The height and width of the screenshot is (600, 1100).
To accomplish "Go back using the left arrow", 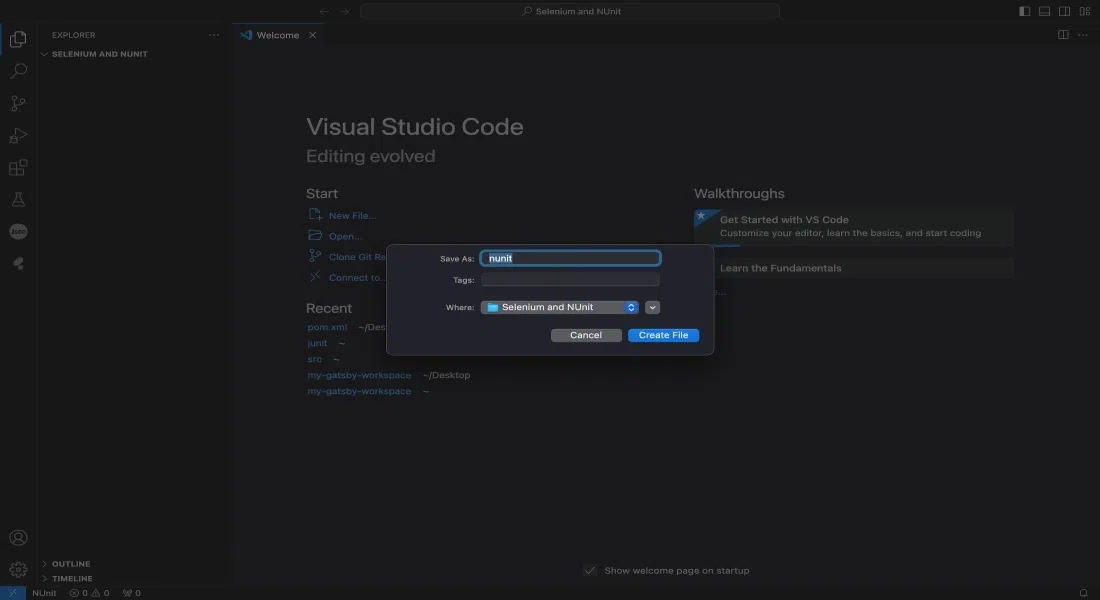I will pyautogui.click(x=324, y=11).
